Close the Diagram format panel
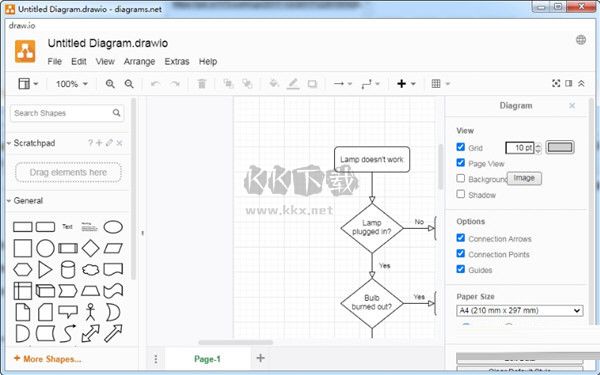Image resolution: width=600 pixels, height=375 pixels. coord(572,106)
